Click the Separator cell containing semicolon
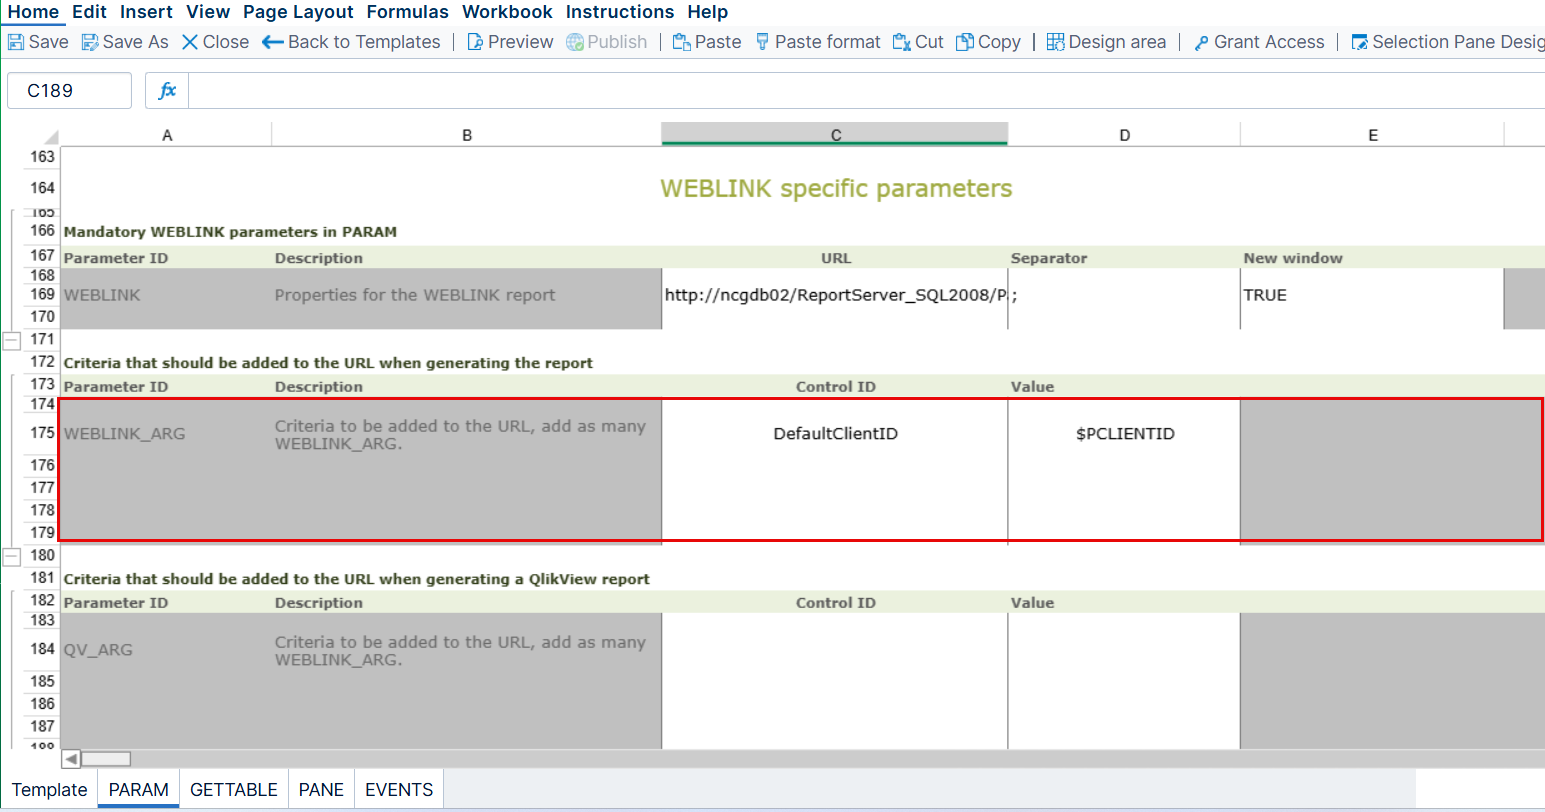 point(1124,295)
